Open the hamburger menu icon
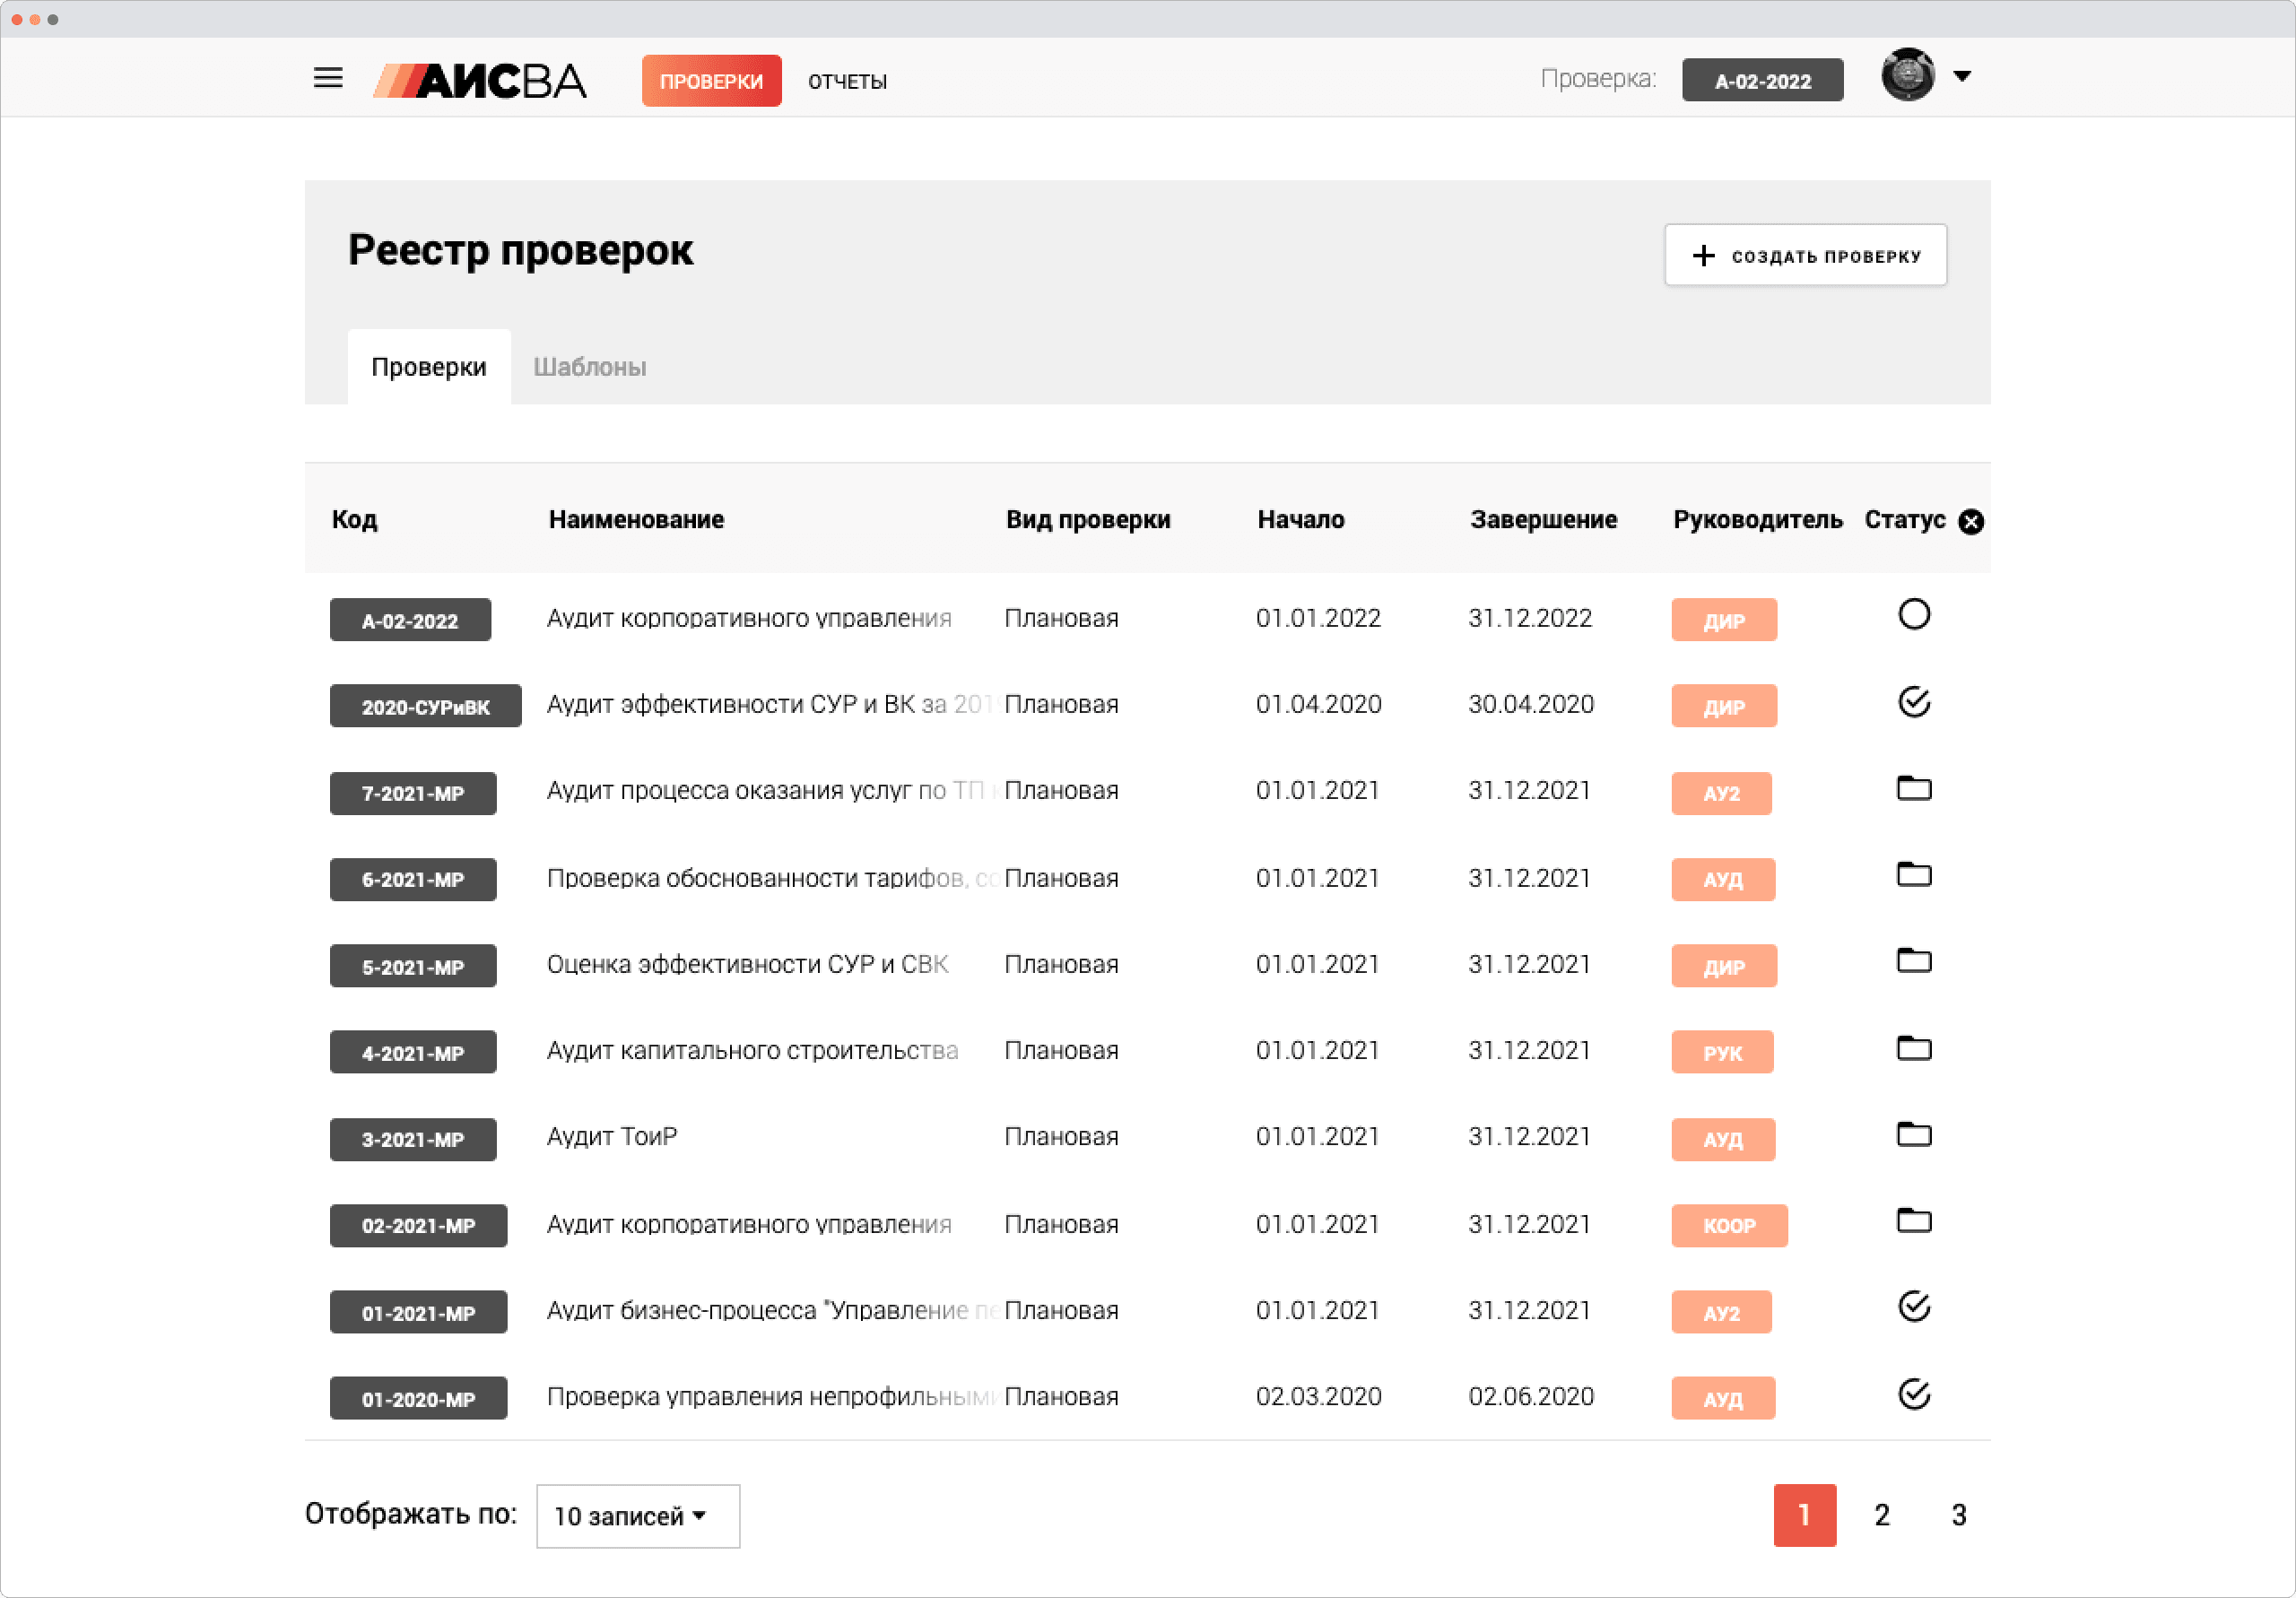This screenshot has height=1598, width=2296. pyautogui.click(x=328, y=78)
